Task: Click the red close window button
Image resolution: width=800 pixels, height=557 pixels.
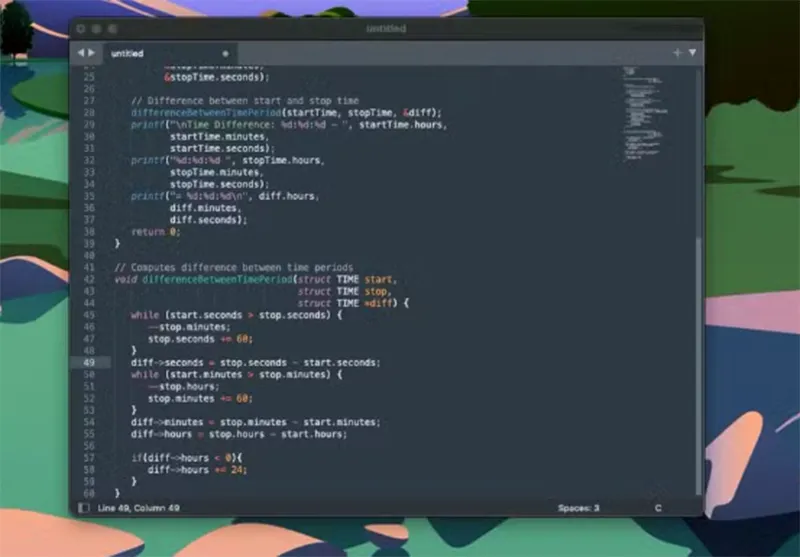Action: point(81,29)
